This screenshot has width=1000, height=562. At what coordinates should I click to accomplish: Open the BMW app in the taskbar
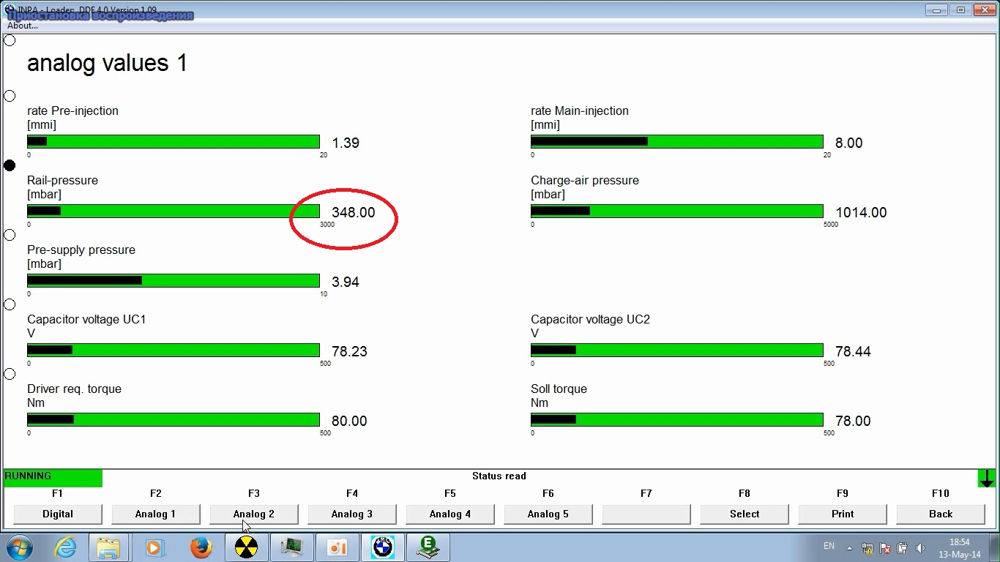[382, 547]
